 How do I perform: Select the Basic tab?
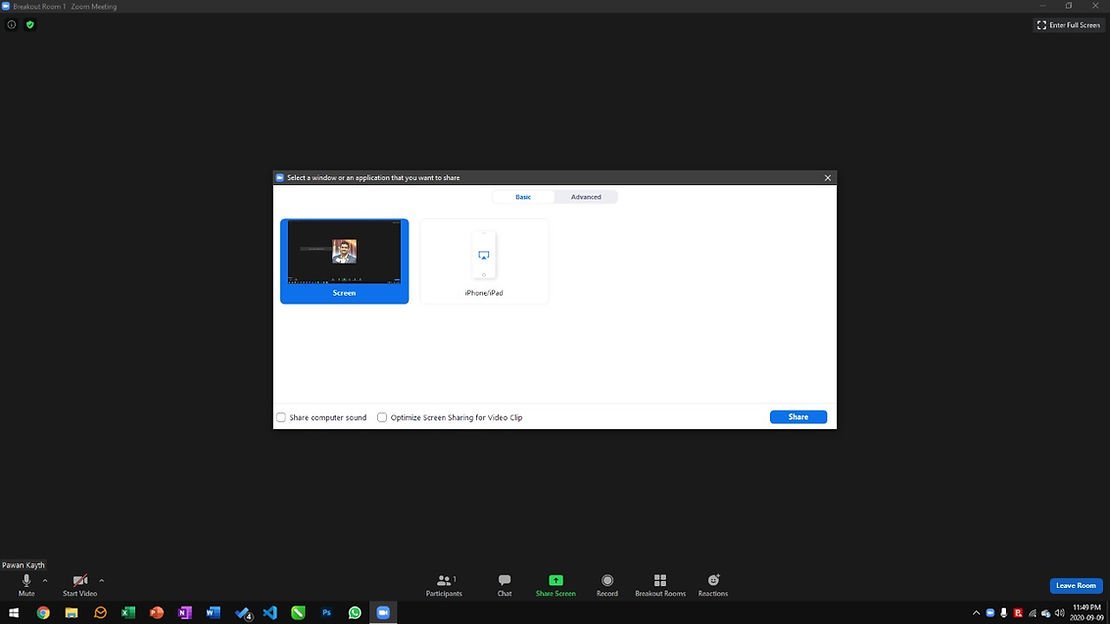point(523,197)
